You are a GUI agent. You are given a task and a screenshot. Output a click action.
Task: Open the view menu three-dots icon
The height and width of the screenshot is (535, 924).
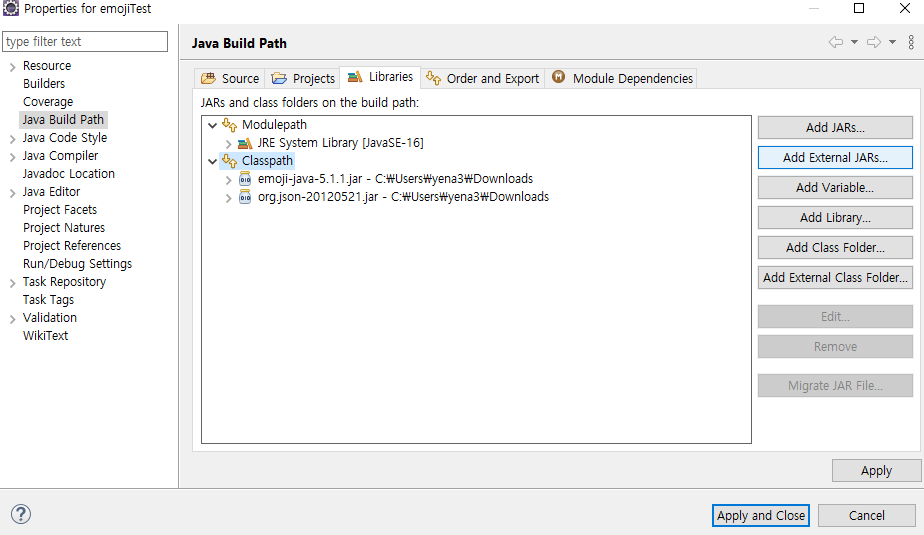click(x=911, y=42)
